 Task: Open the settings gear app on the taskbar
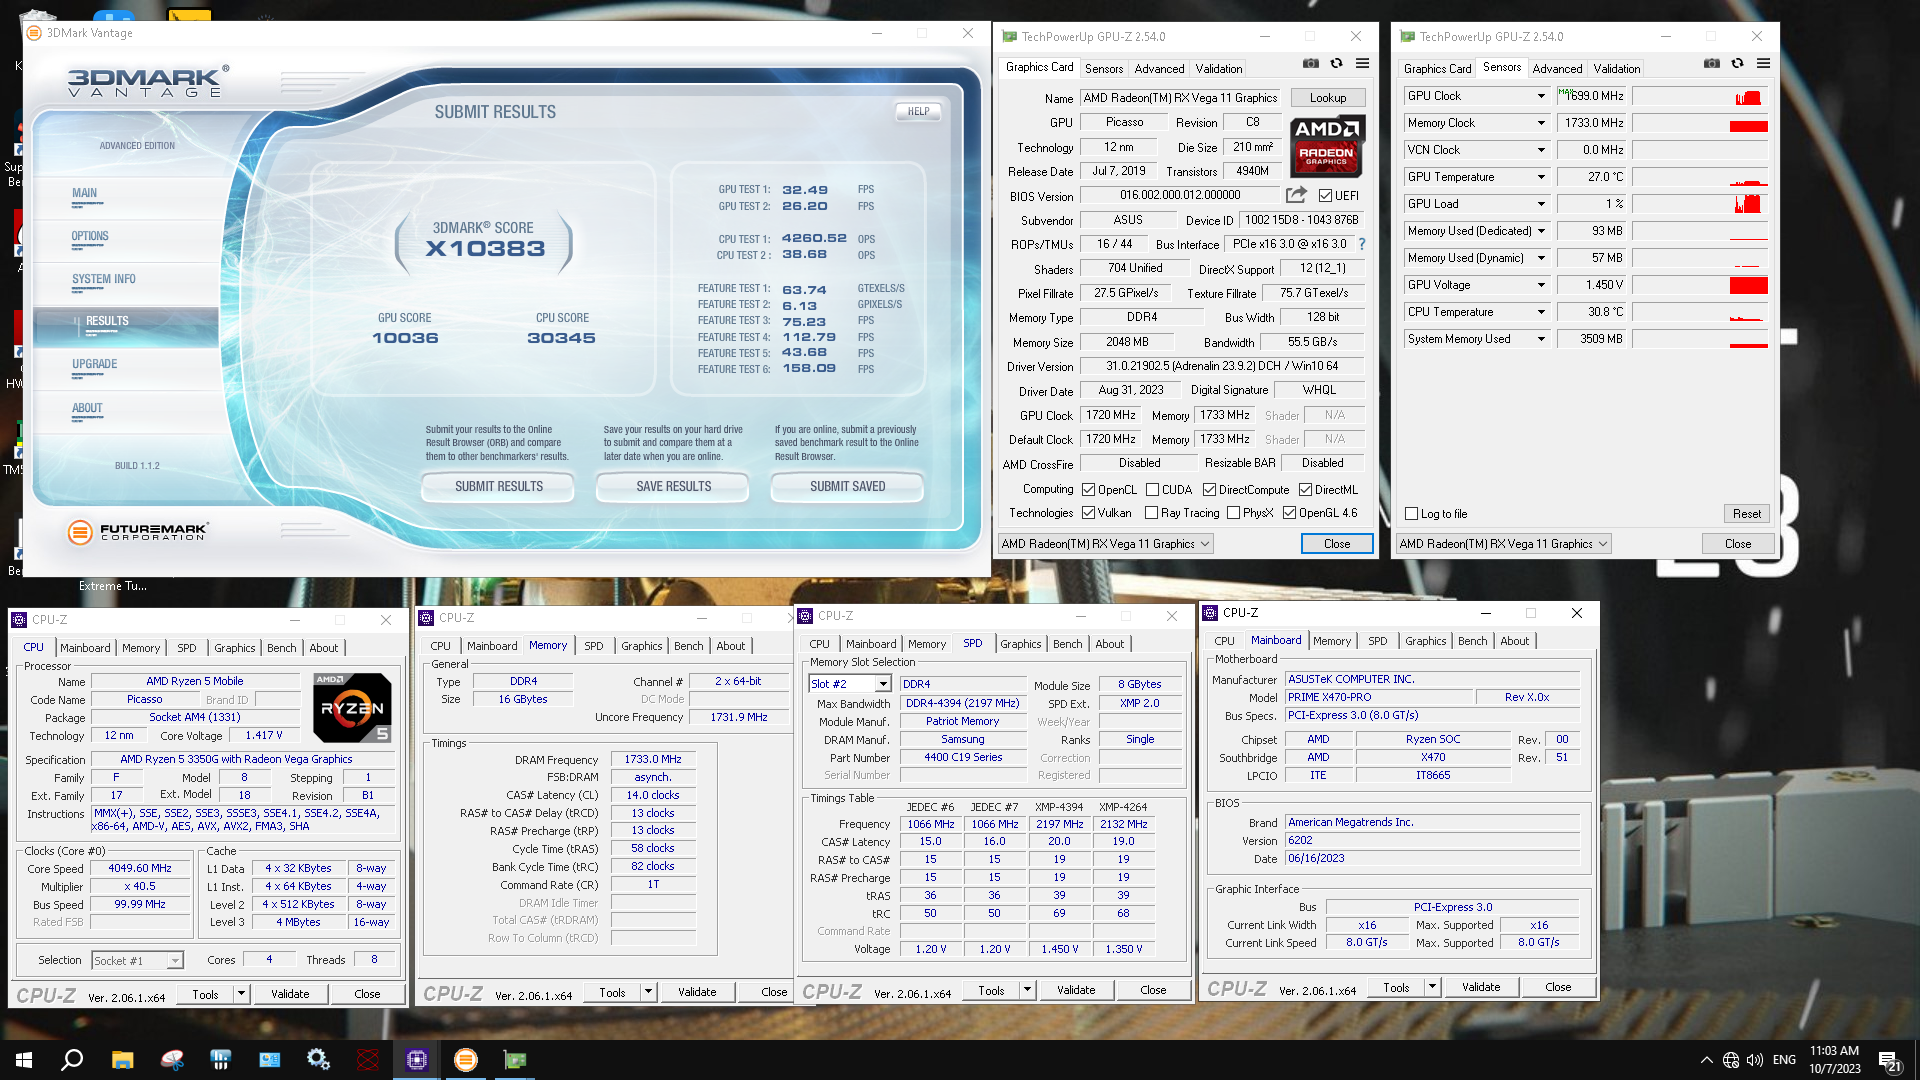click(x=319, y=1060)
